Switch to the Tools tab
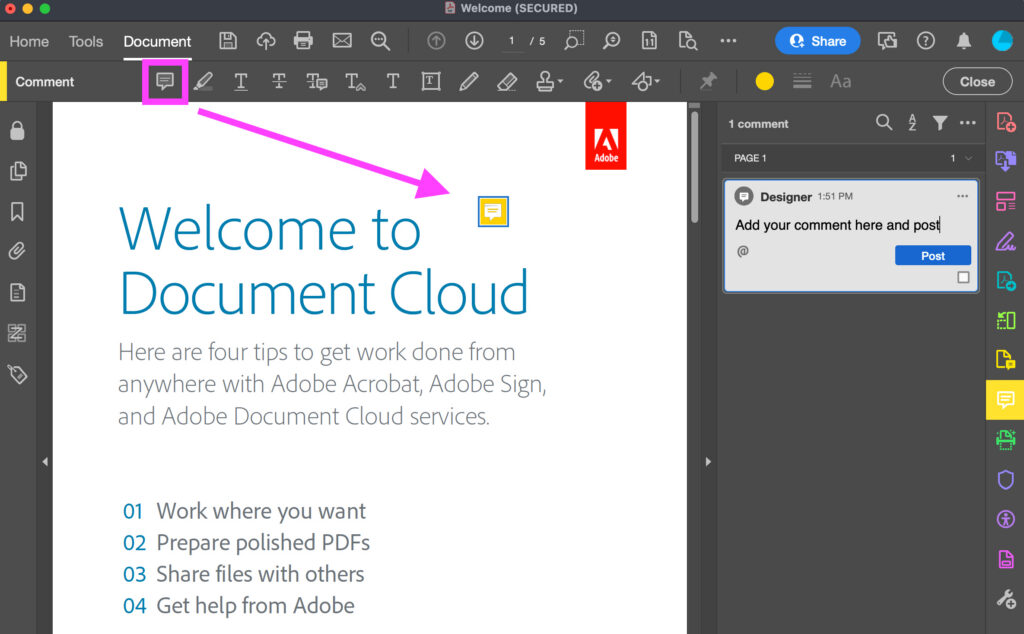The image size is (1024, 634). pos(86,41)
